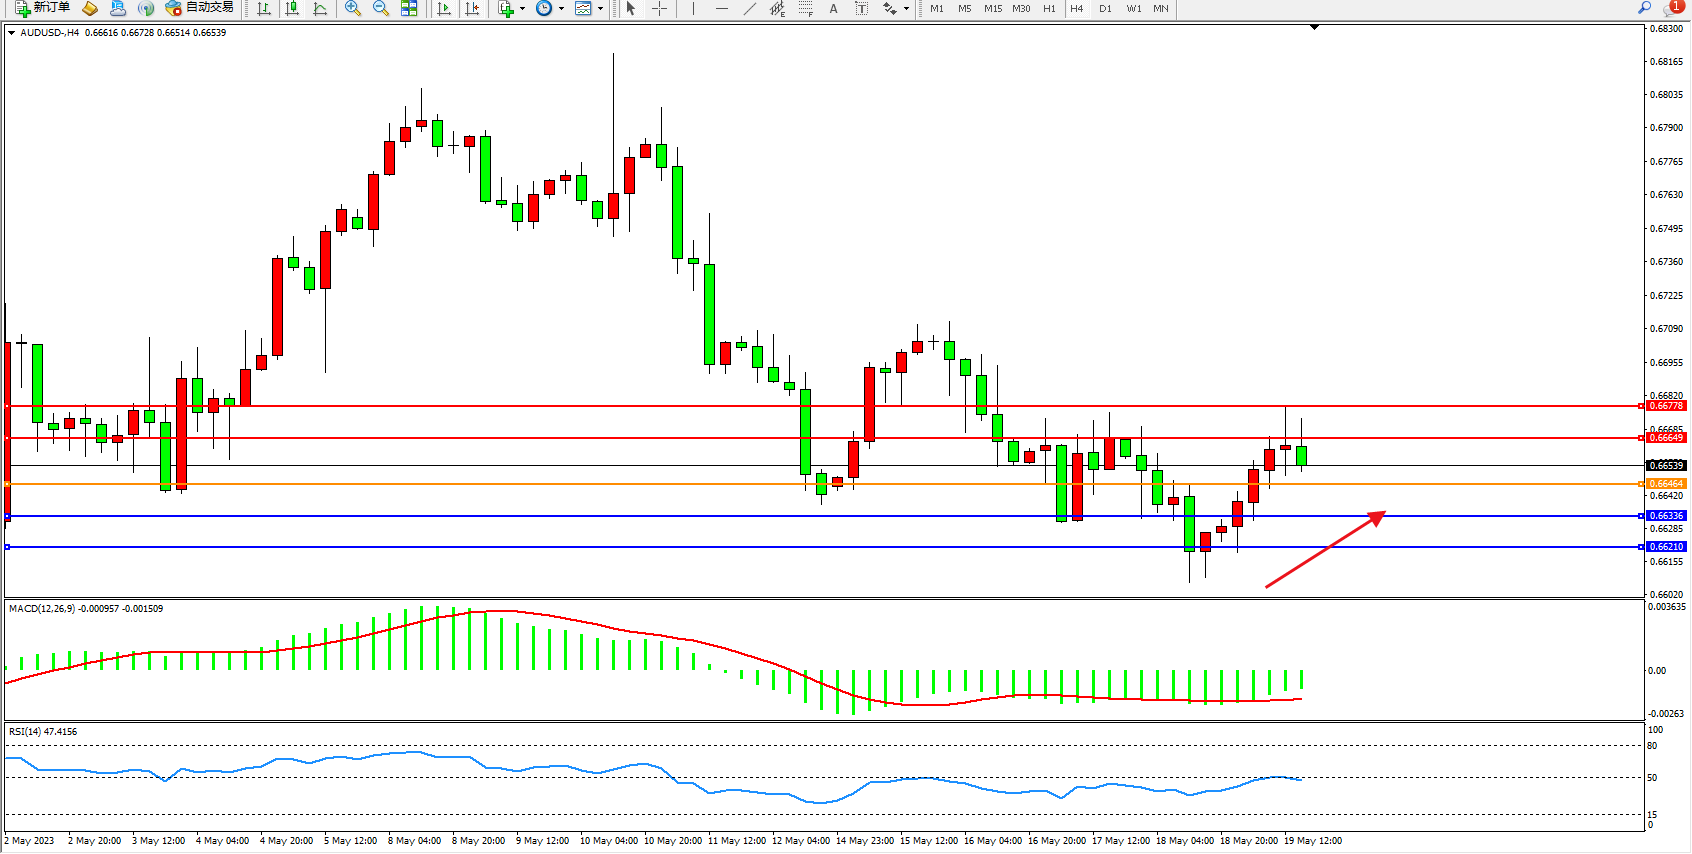Image resolution: width=1692 pixels, height=854 pixels.
Task: Click the New Order (新订单) button
Action: click(42, 8)
